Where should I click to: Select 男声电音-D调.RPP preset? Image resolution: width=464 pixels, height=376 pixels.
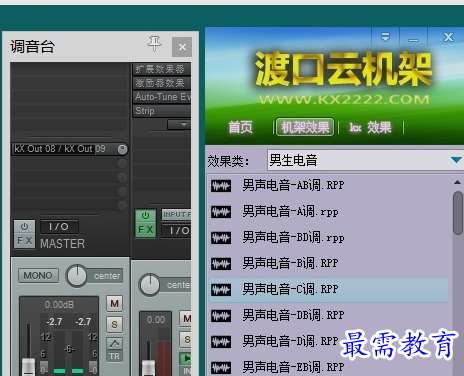pos(328,341)
